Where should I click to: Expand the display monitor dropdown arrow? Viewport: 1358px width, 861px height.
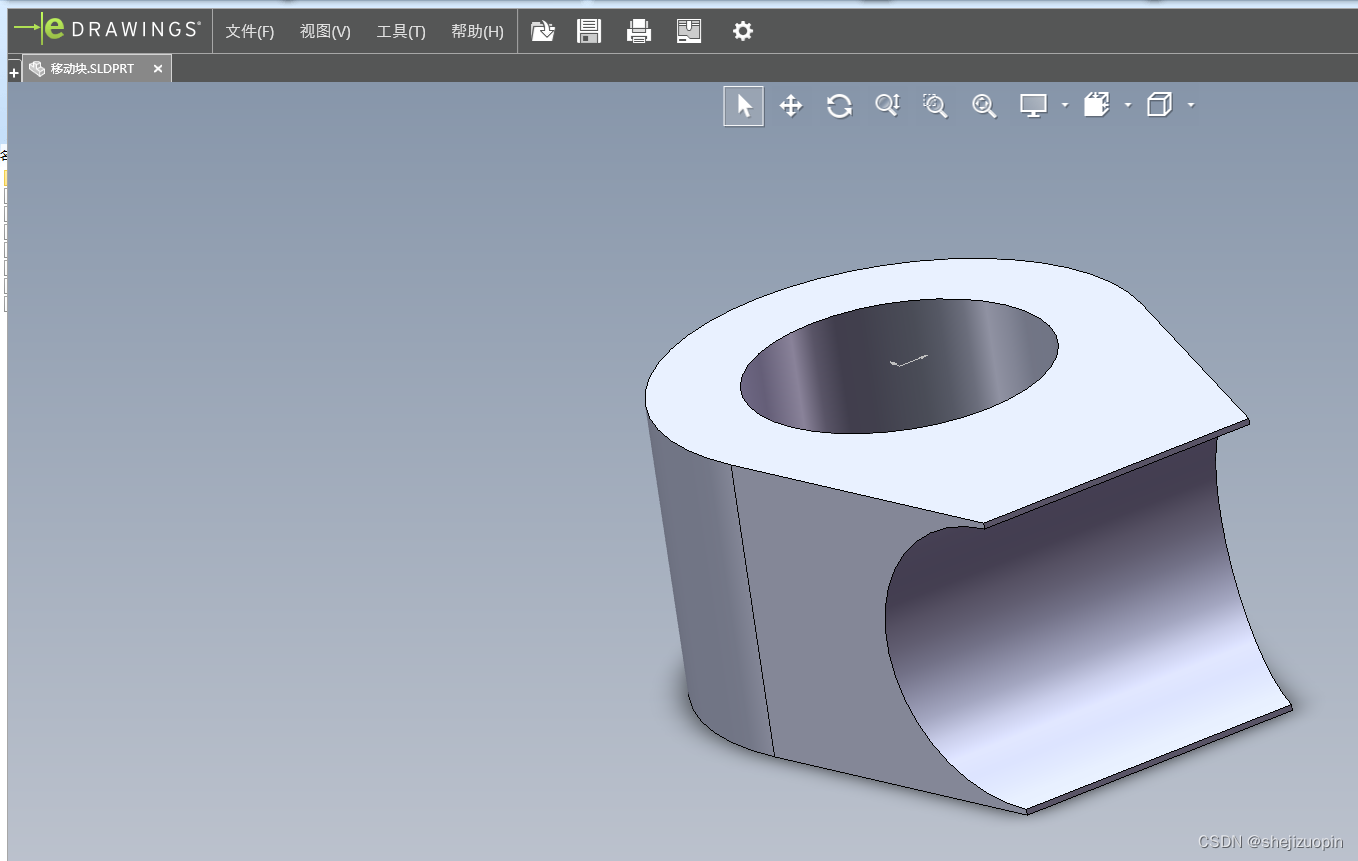1065,105
